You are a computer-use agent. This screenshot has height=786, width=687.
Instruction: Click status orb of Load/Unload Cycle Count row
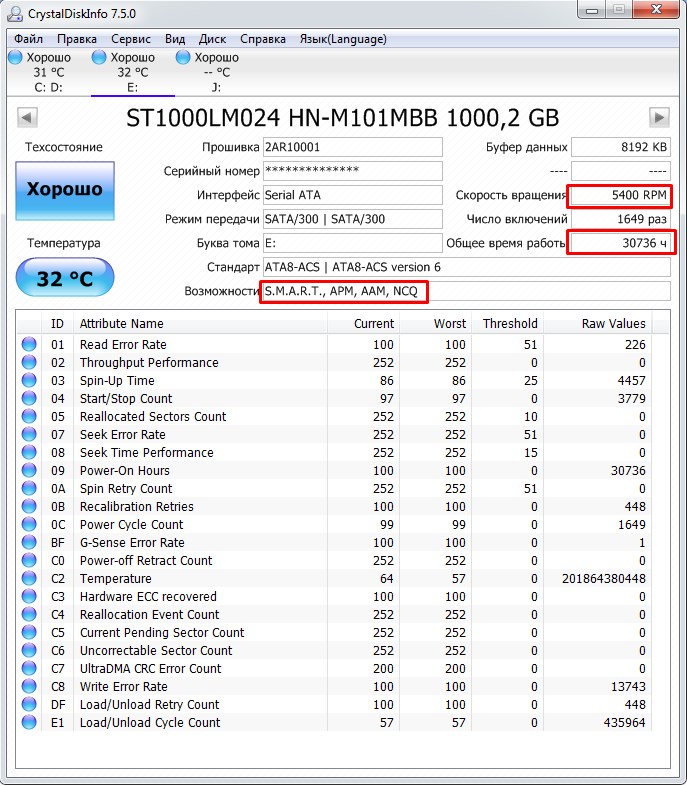[x=29, y=723]
